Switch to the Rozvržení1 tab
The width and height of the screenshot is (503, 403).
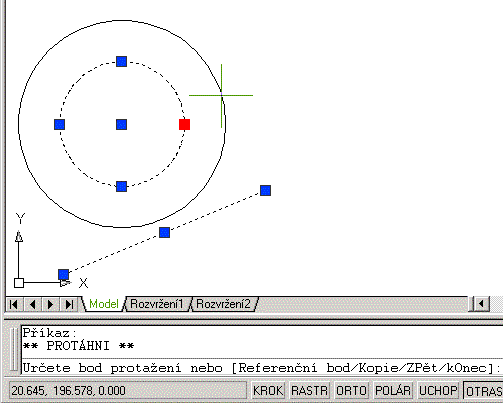pyautogui.click(x=157, y=304)
